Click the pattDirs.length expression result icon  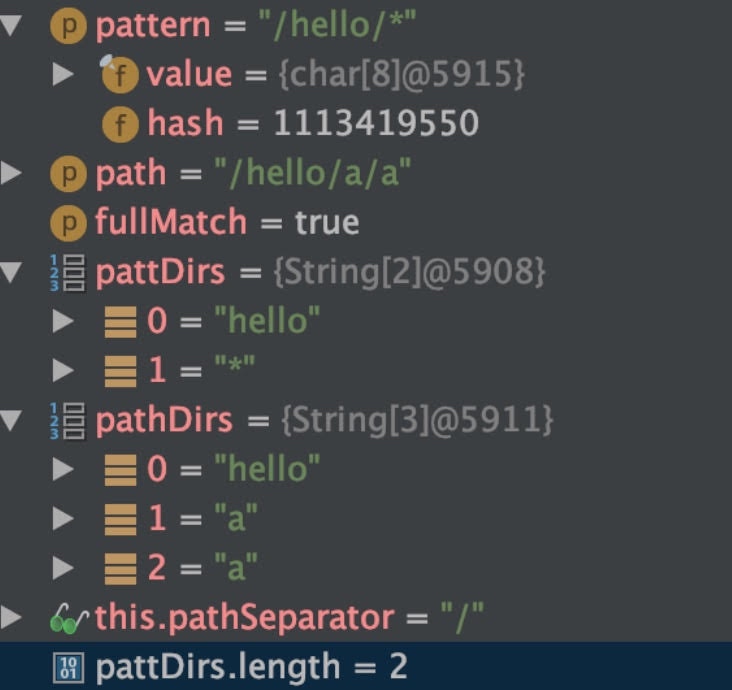click(69, 667)
